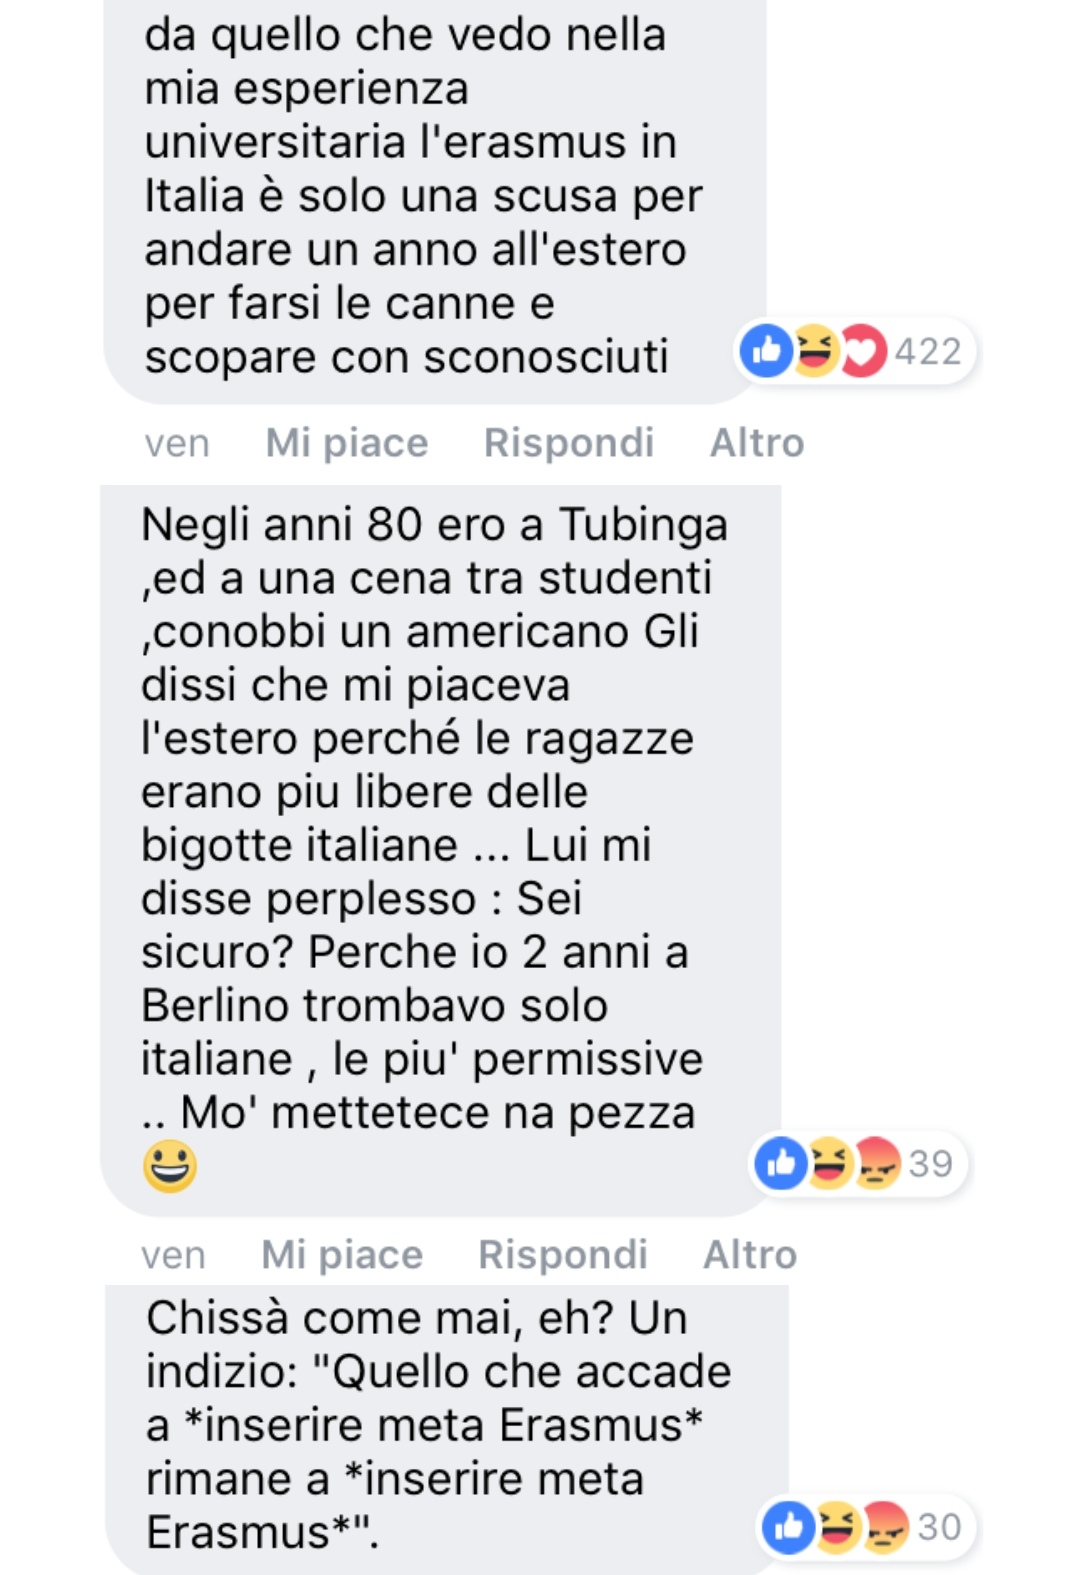1080x1575 pixels.
Task: Click the like icon on 39-reaction comment
Action: [781, 1162]
